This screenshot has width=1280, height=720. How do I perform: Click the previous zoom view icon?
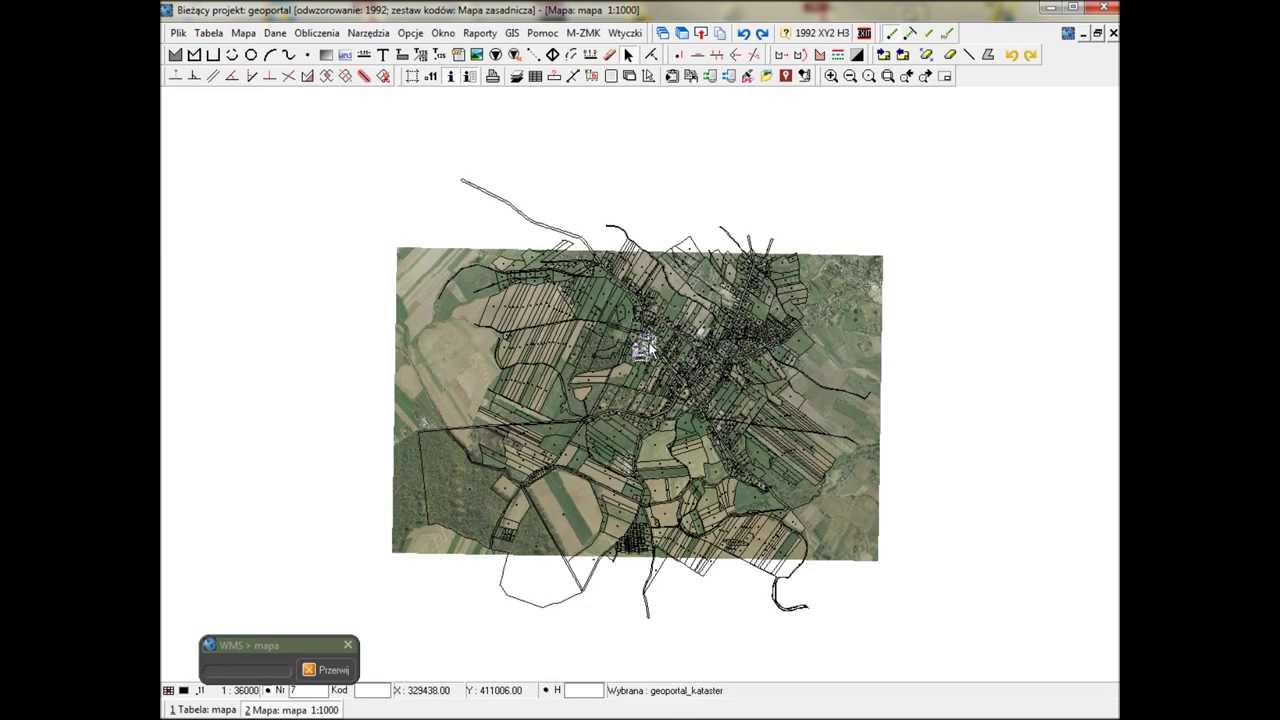pyautogui.click(x=907, y=76)
